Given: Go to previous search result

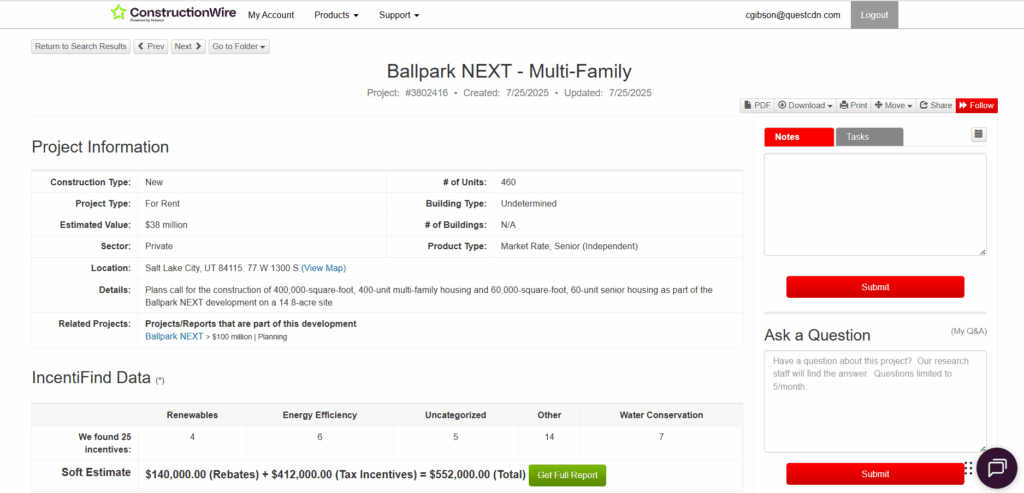Looking at the screenshot, I should pyautogui.click(x=151, y=46).
